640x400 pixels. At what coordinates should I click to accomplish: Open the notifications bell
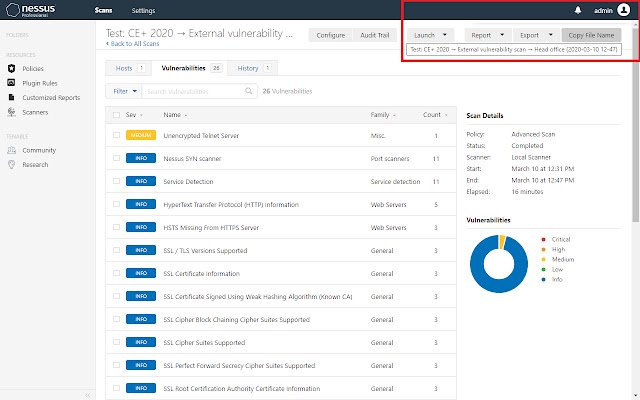point(578,10)
